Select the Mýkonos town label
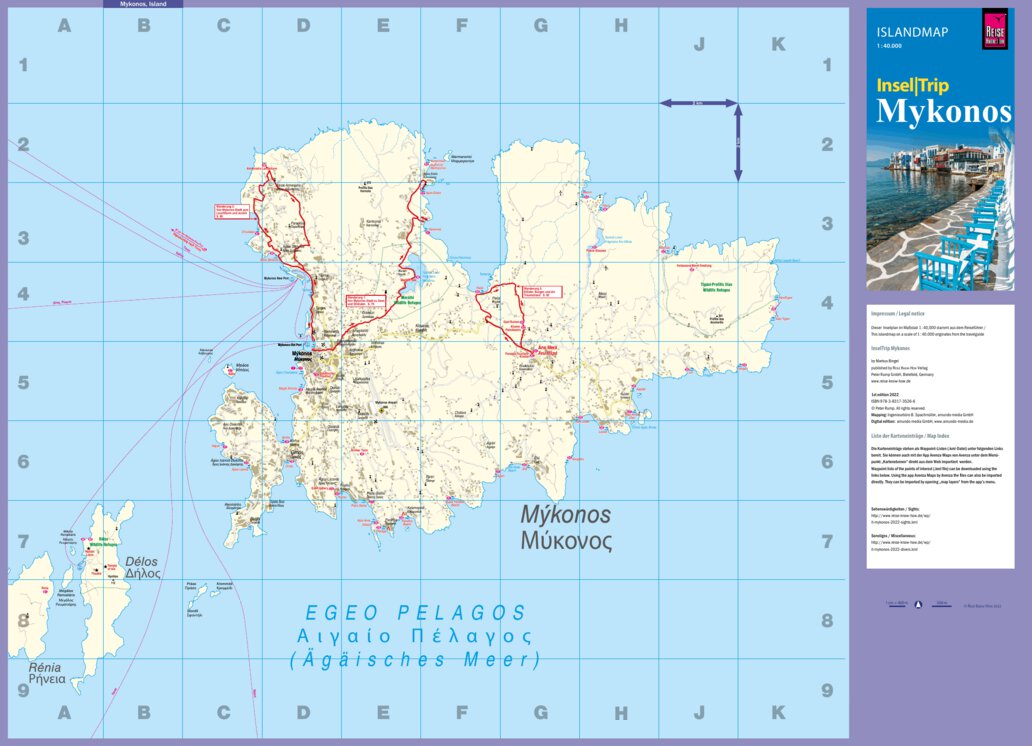The width and height of the screenshot is (1032, 746). tap(304, 356)
